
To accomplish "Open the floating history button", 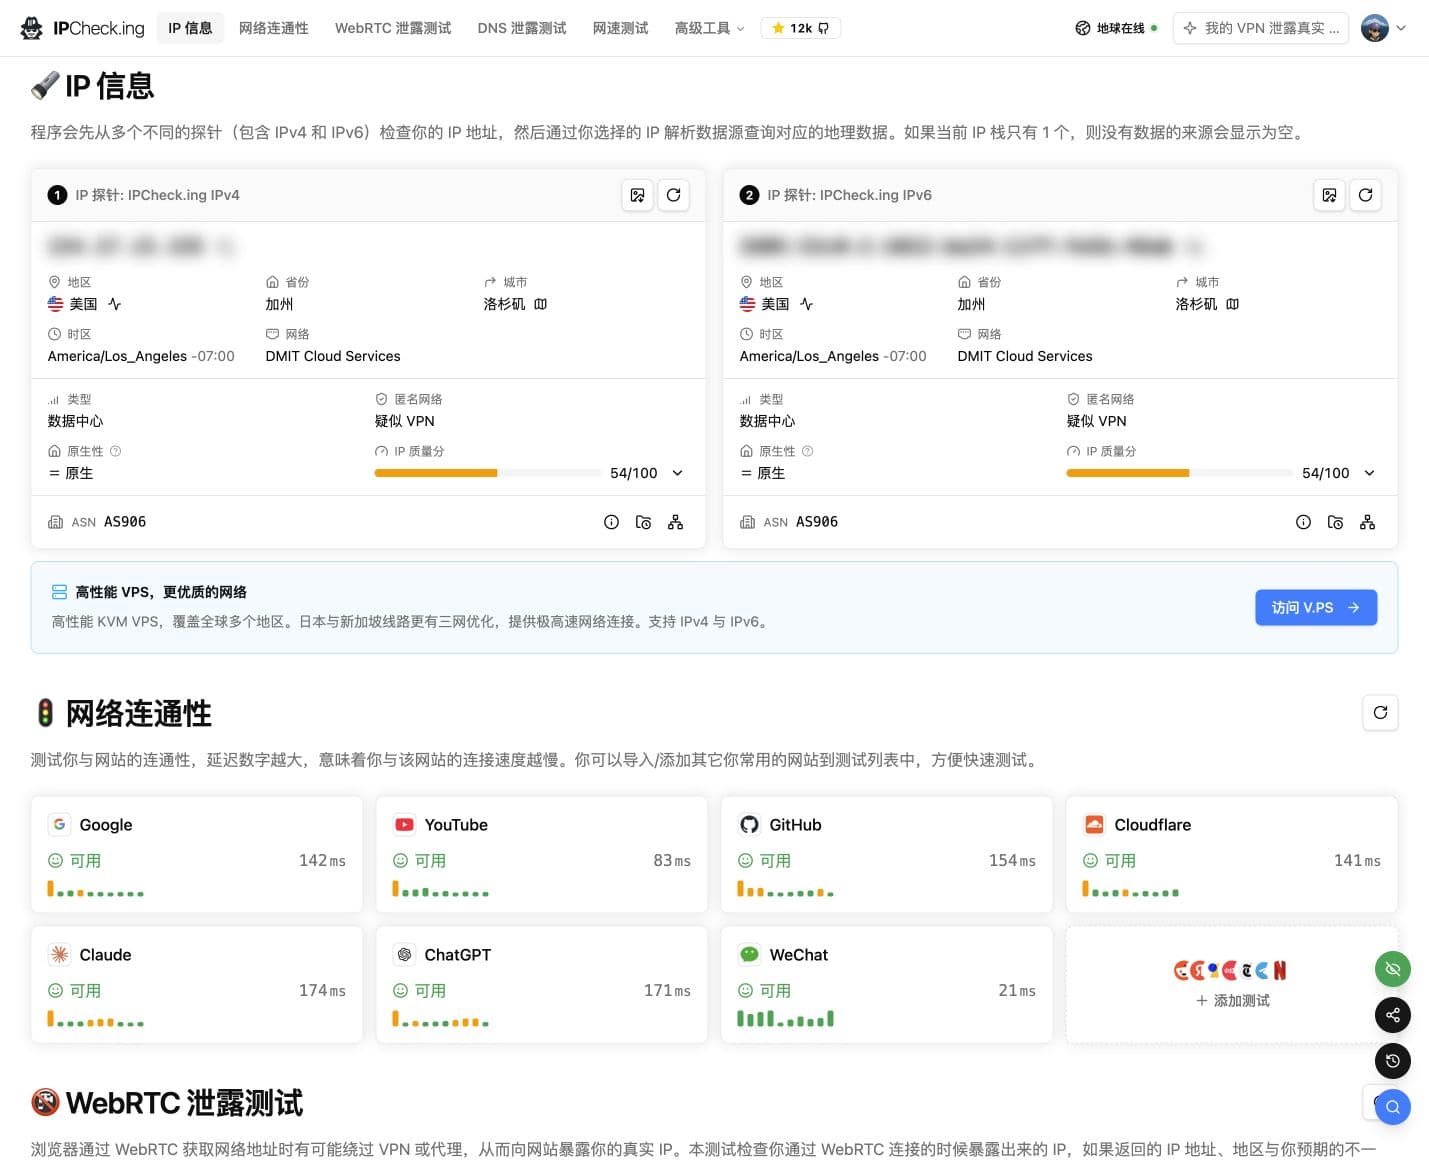I will tap(1393, 1061).
